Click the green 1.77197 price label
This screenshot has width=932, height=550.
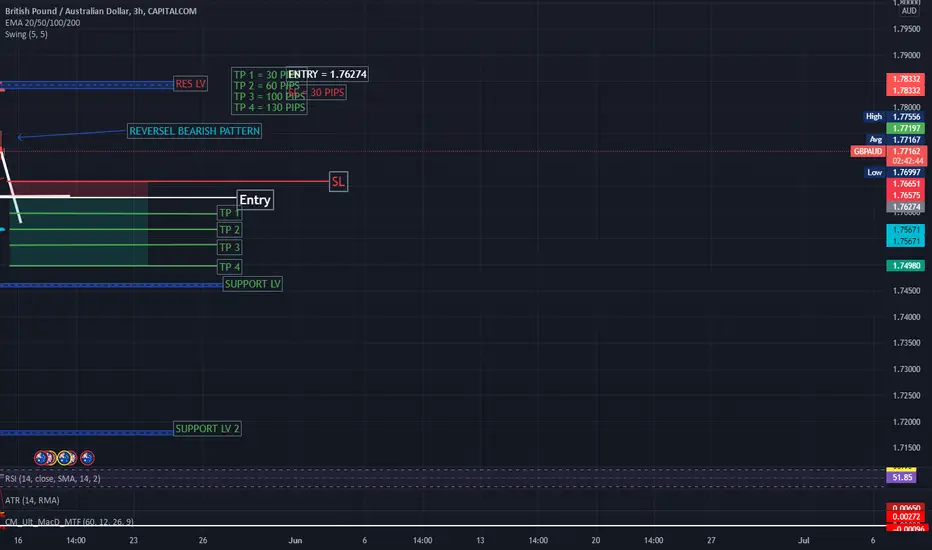click(x=906, y=128)
